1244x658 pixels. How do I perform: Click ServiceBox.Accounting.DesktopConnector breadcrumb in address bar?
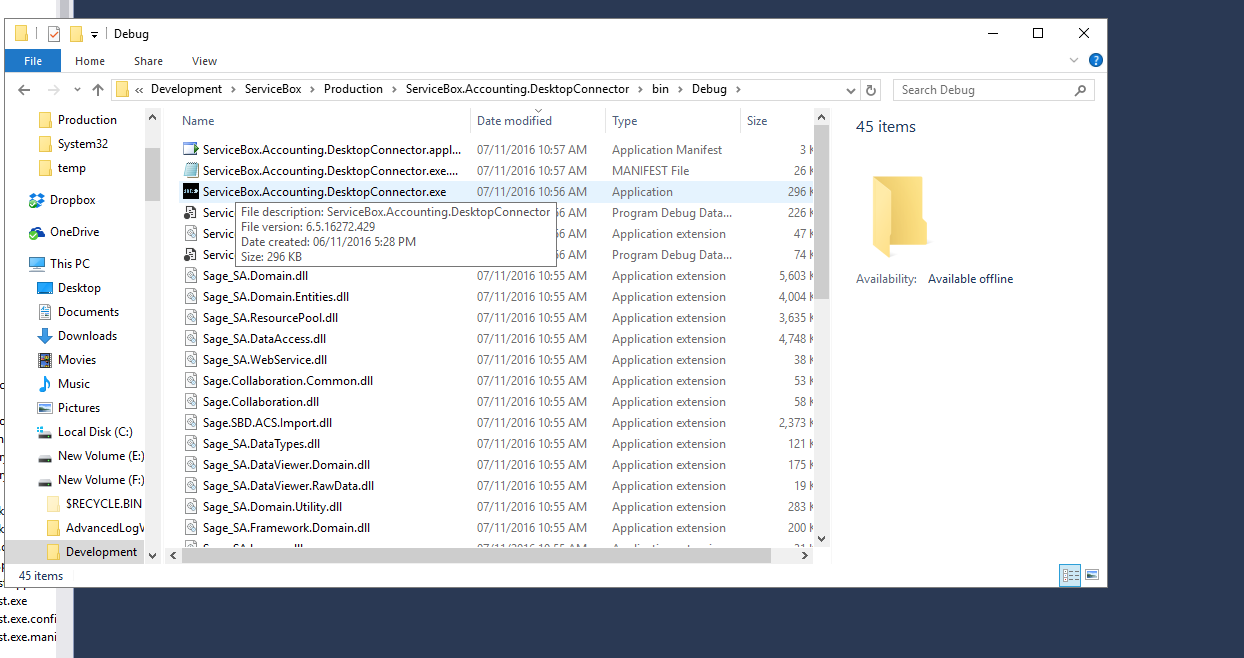pos(517,89)
